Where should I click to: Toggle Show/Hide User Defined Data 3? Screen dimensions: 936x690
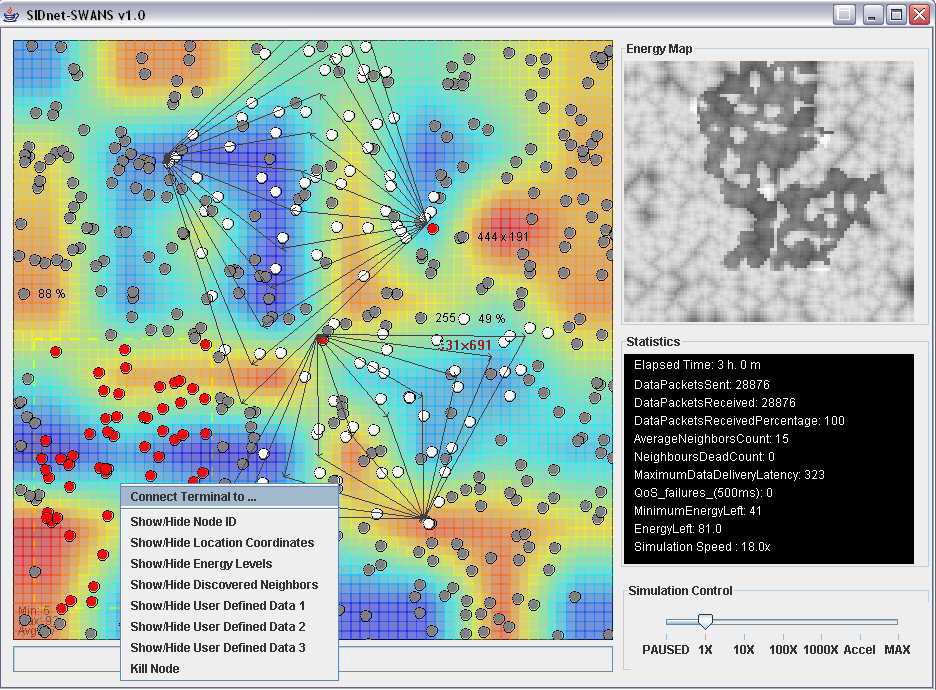[218, 648]
